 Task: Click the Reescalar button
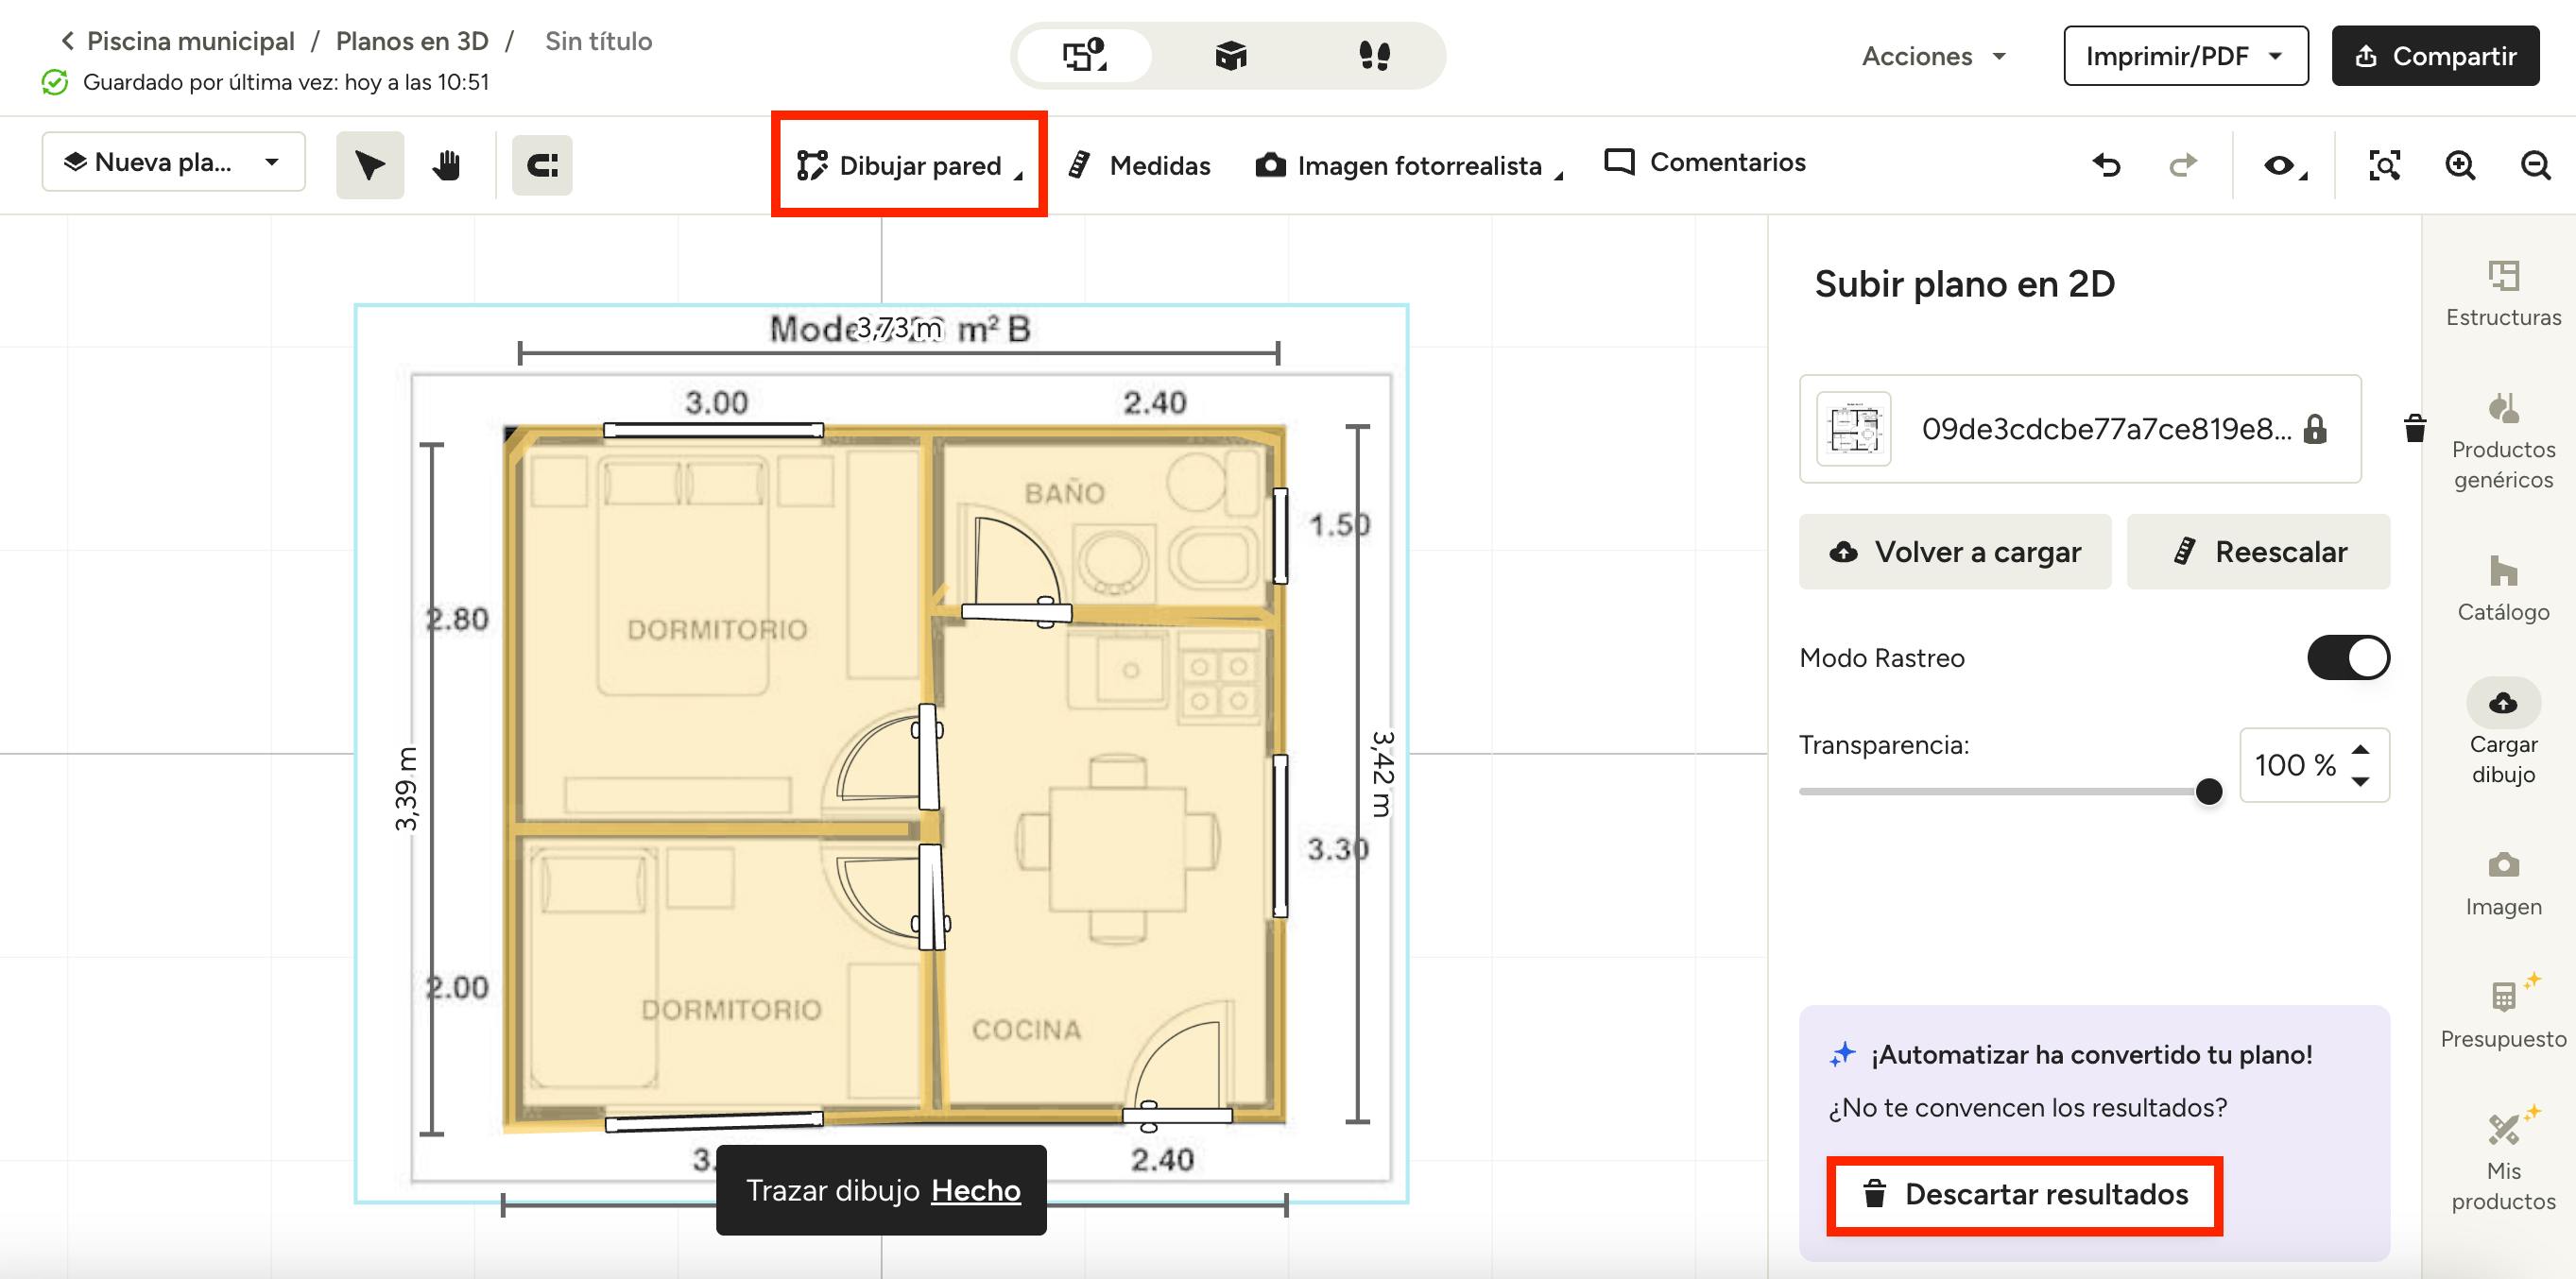point(2258,552)
